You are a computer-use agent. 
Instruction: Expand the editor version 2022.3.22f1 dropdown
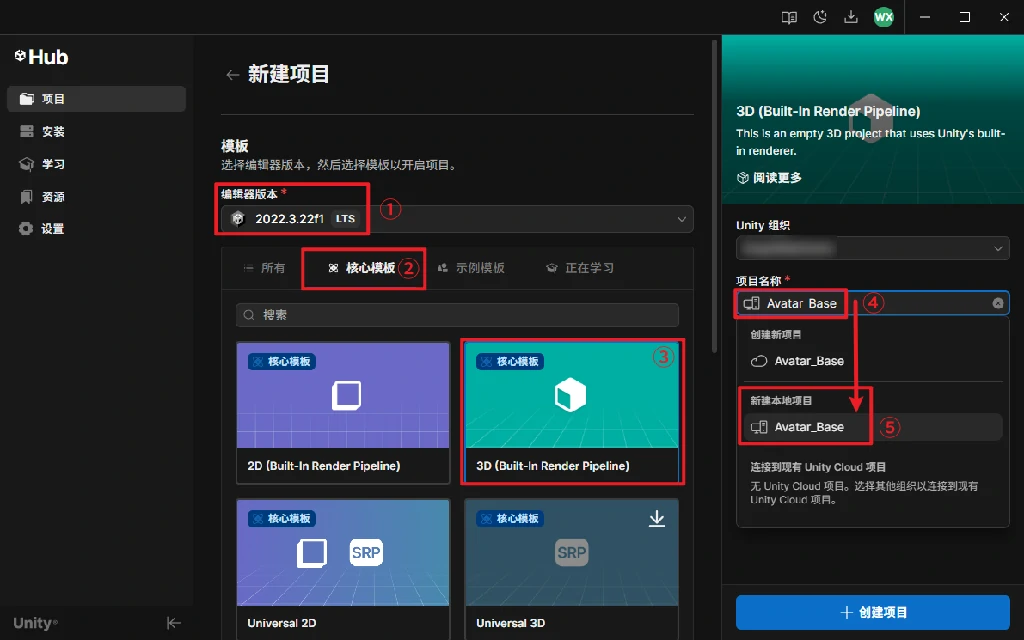pos(457,219)
